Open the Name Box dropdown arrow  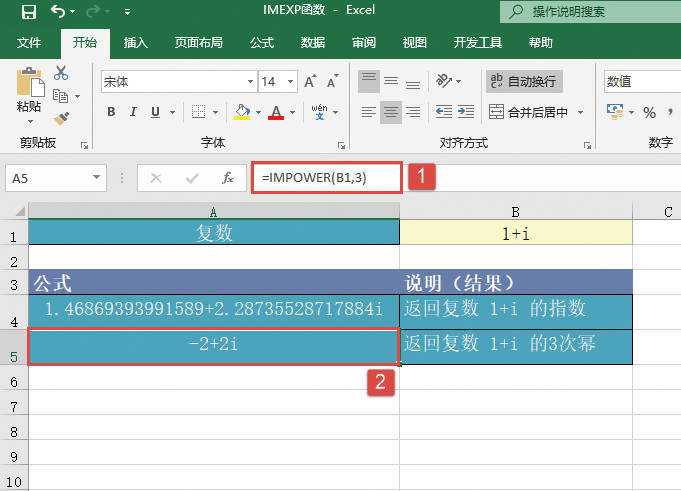(x=97, y=178)
